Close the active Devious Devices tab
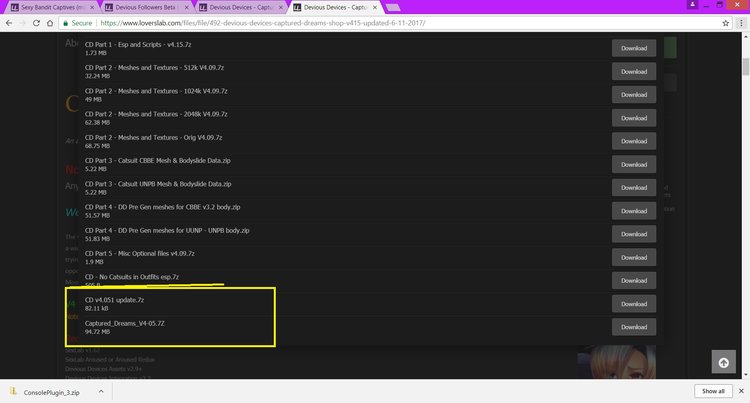 (375, 7)
